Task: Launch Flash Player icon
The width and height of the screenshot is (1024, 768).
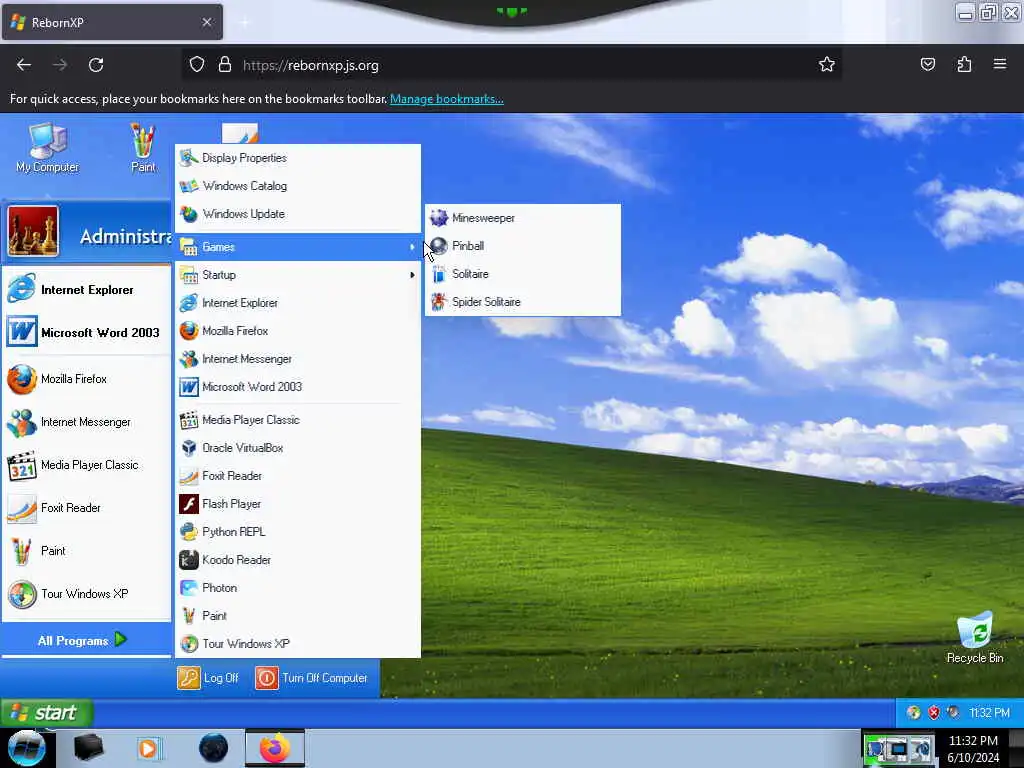Action: tap(189, 504)
